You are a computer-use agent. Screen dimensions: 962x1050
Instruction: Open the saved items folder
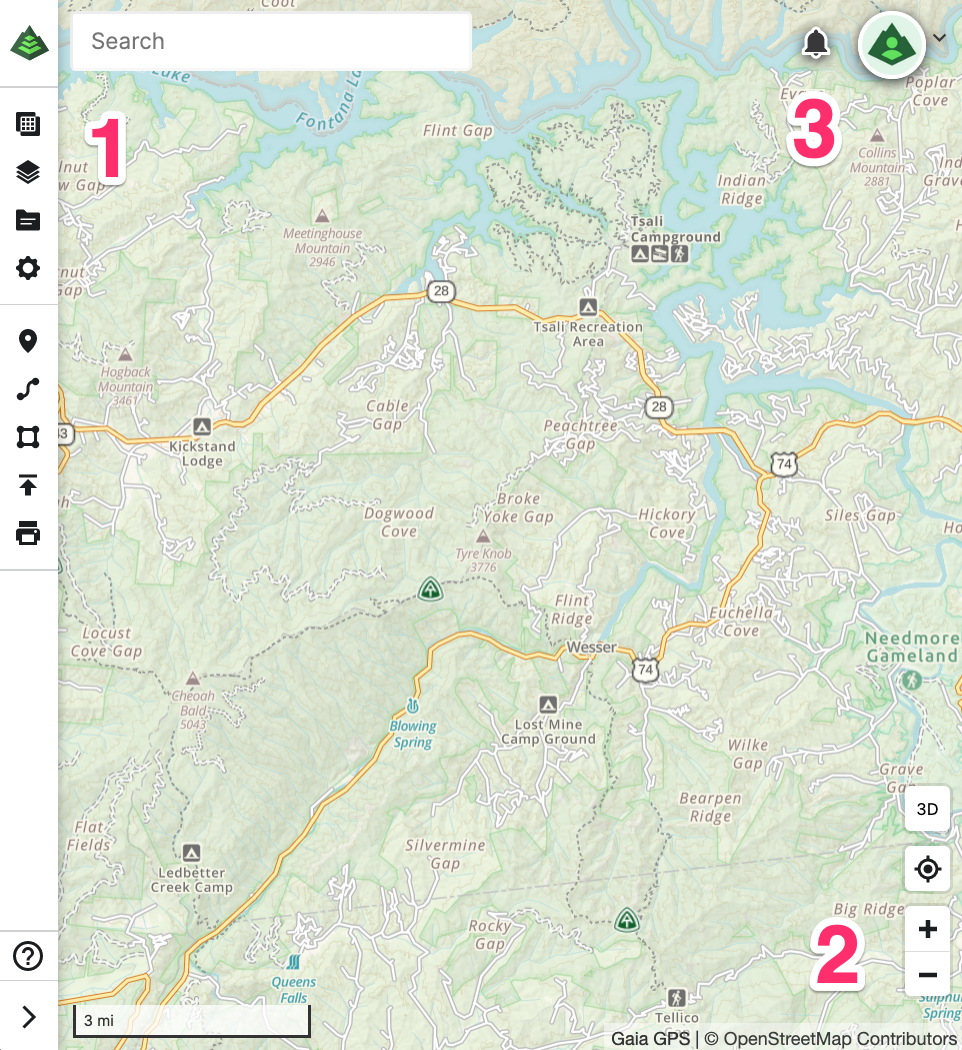tap(28, 220)
